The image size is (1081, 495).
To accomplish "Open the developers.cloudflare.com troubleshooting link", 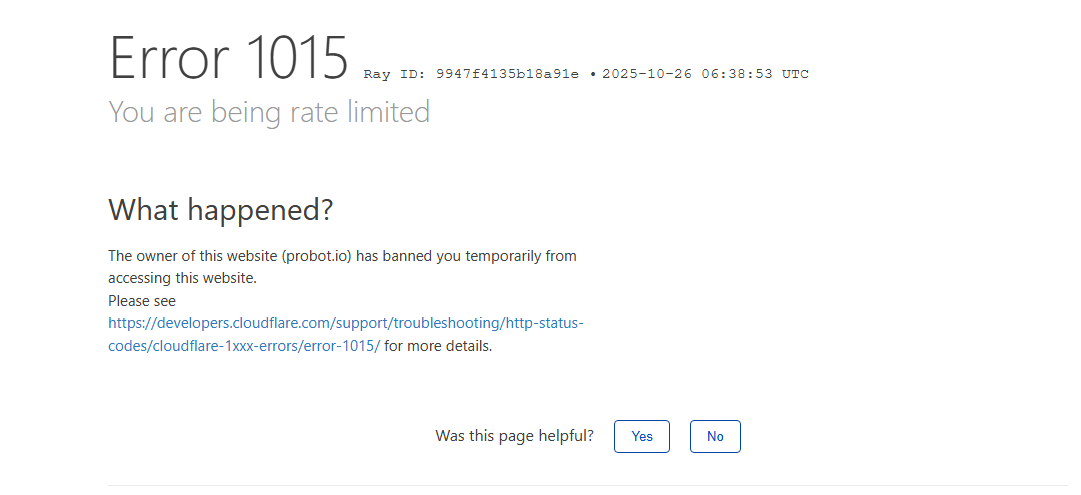I will 345,323.
